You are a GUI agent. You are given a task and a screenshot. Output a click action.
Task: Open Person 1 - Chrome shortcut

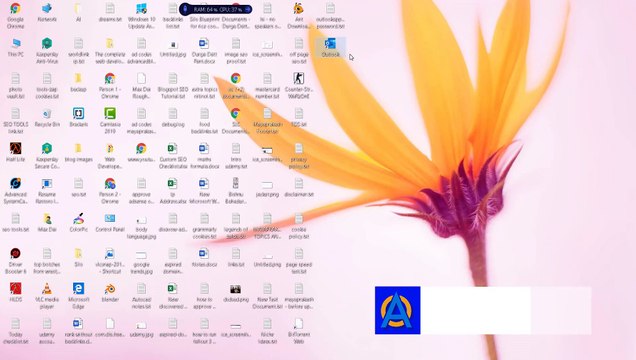(x=110, y=86)
